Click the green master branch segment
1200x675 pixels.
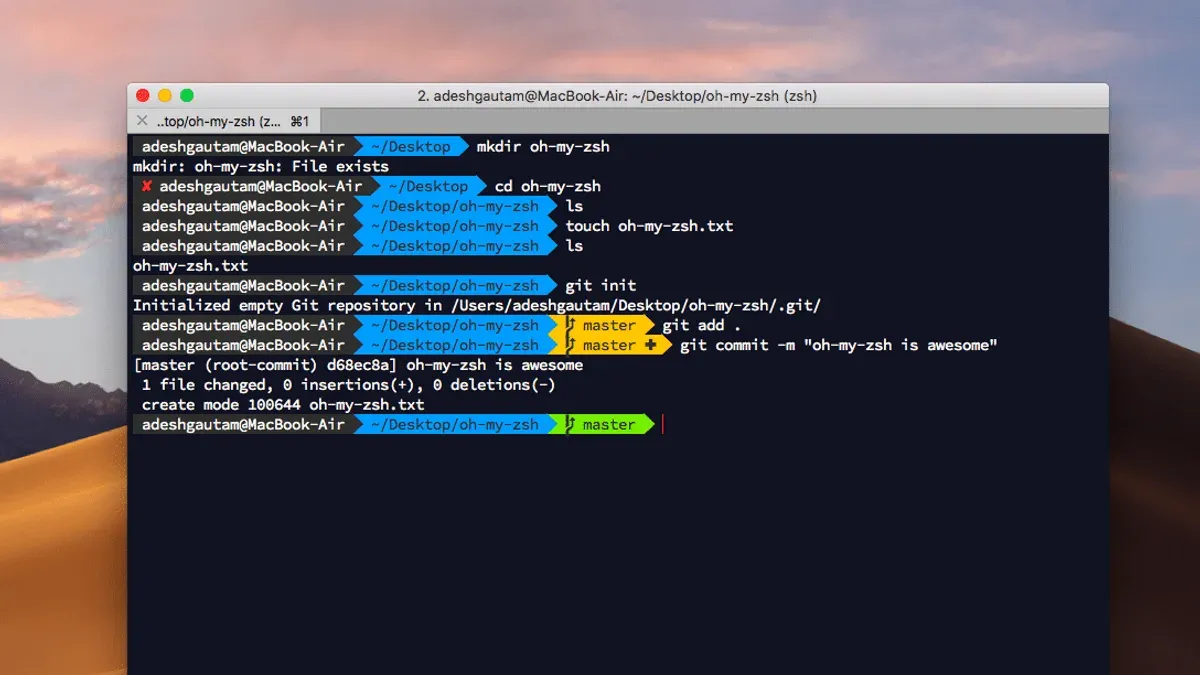pos(601,425)
